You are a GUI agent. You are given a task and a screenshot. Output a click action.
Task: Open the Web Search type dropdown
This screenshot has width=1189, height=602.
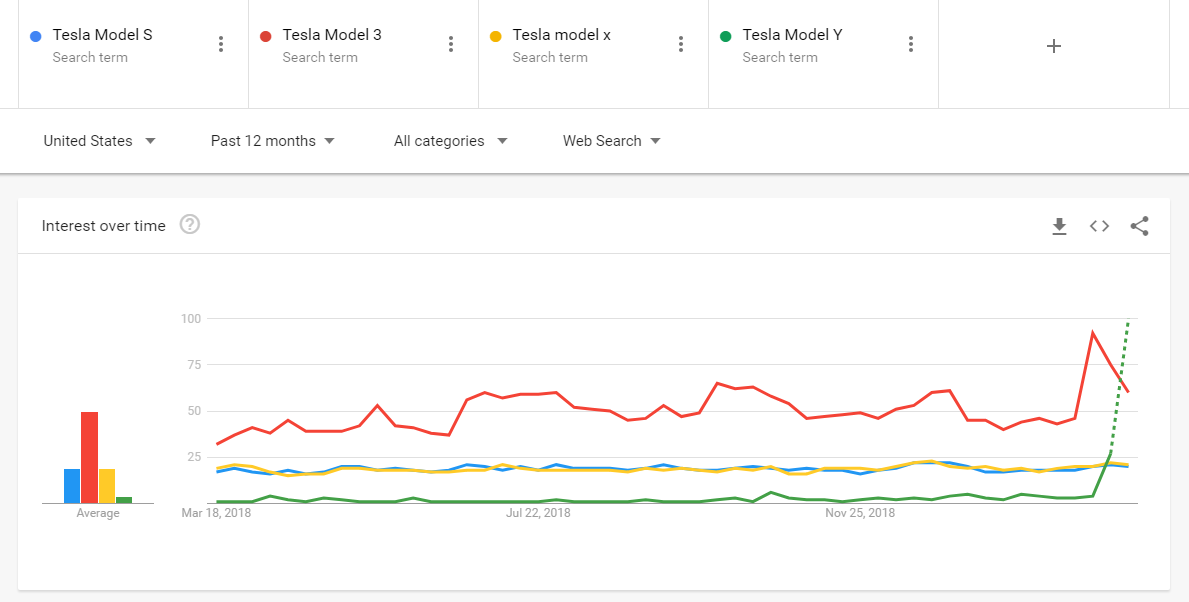(611, 141)
